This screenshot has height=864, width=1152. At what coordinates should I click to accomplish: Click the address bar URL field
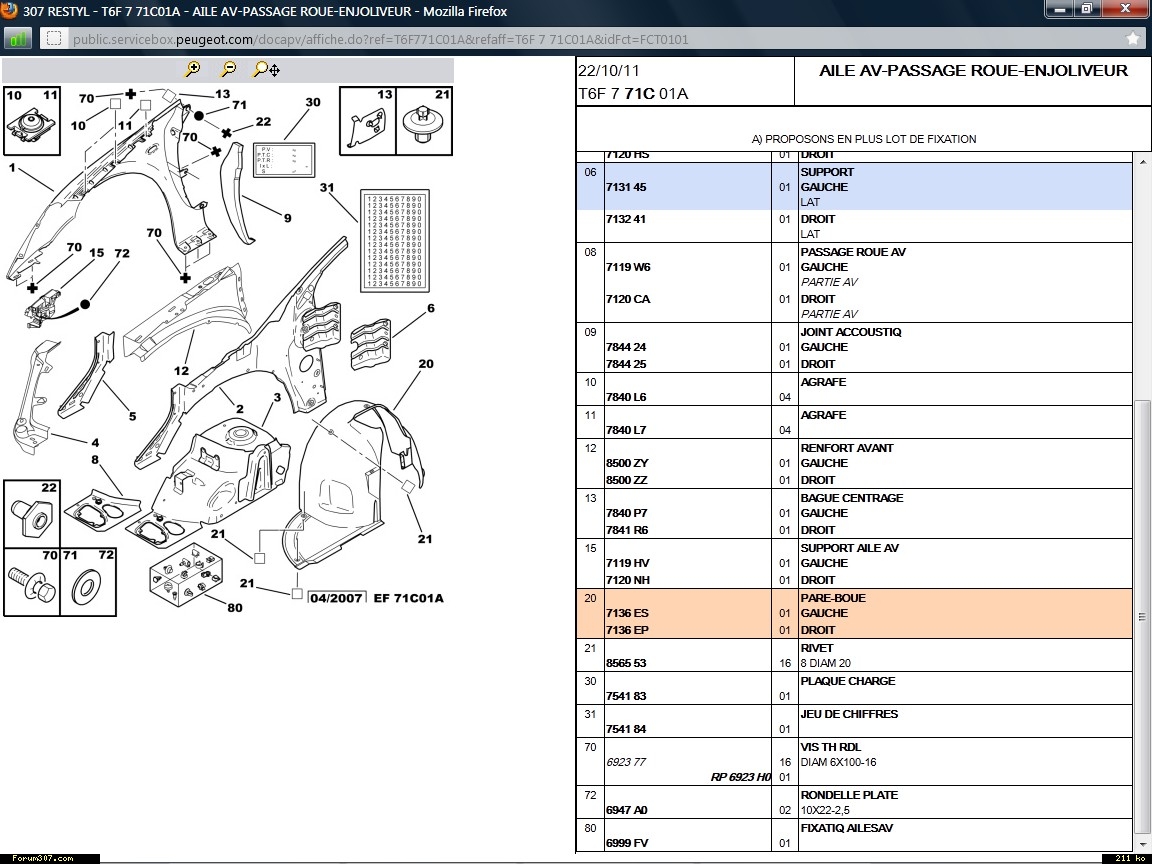pyautogui.click(x=580, y=39)
